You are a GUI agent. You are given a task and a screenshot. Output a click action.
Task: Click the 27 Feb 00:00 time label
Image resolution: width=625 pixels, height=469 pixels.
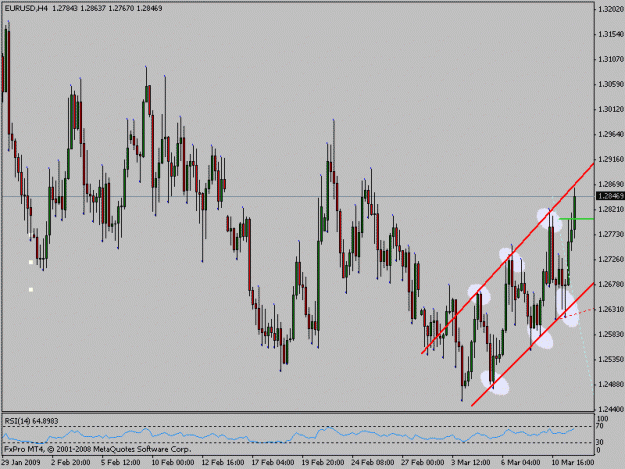pyautogui.click(x=423, y=463)
